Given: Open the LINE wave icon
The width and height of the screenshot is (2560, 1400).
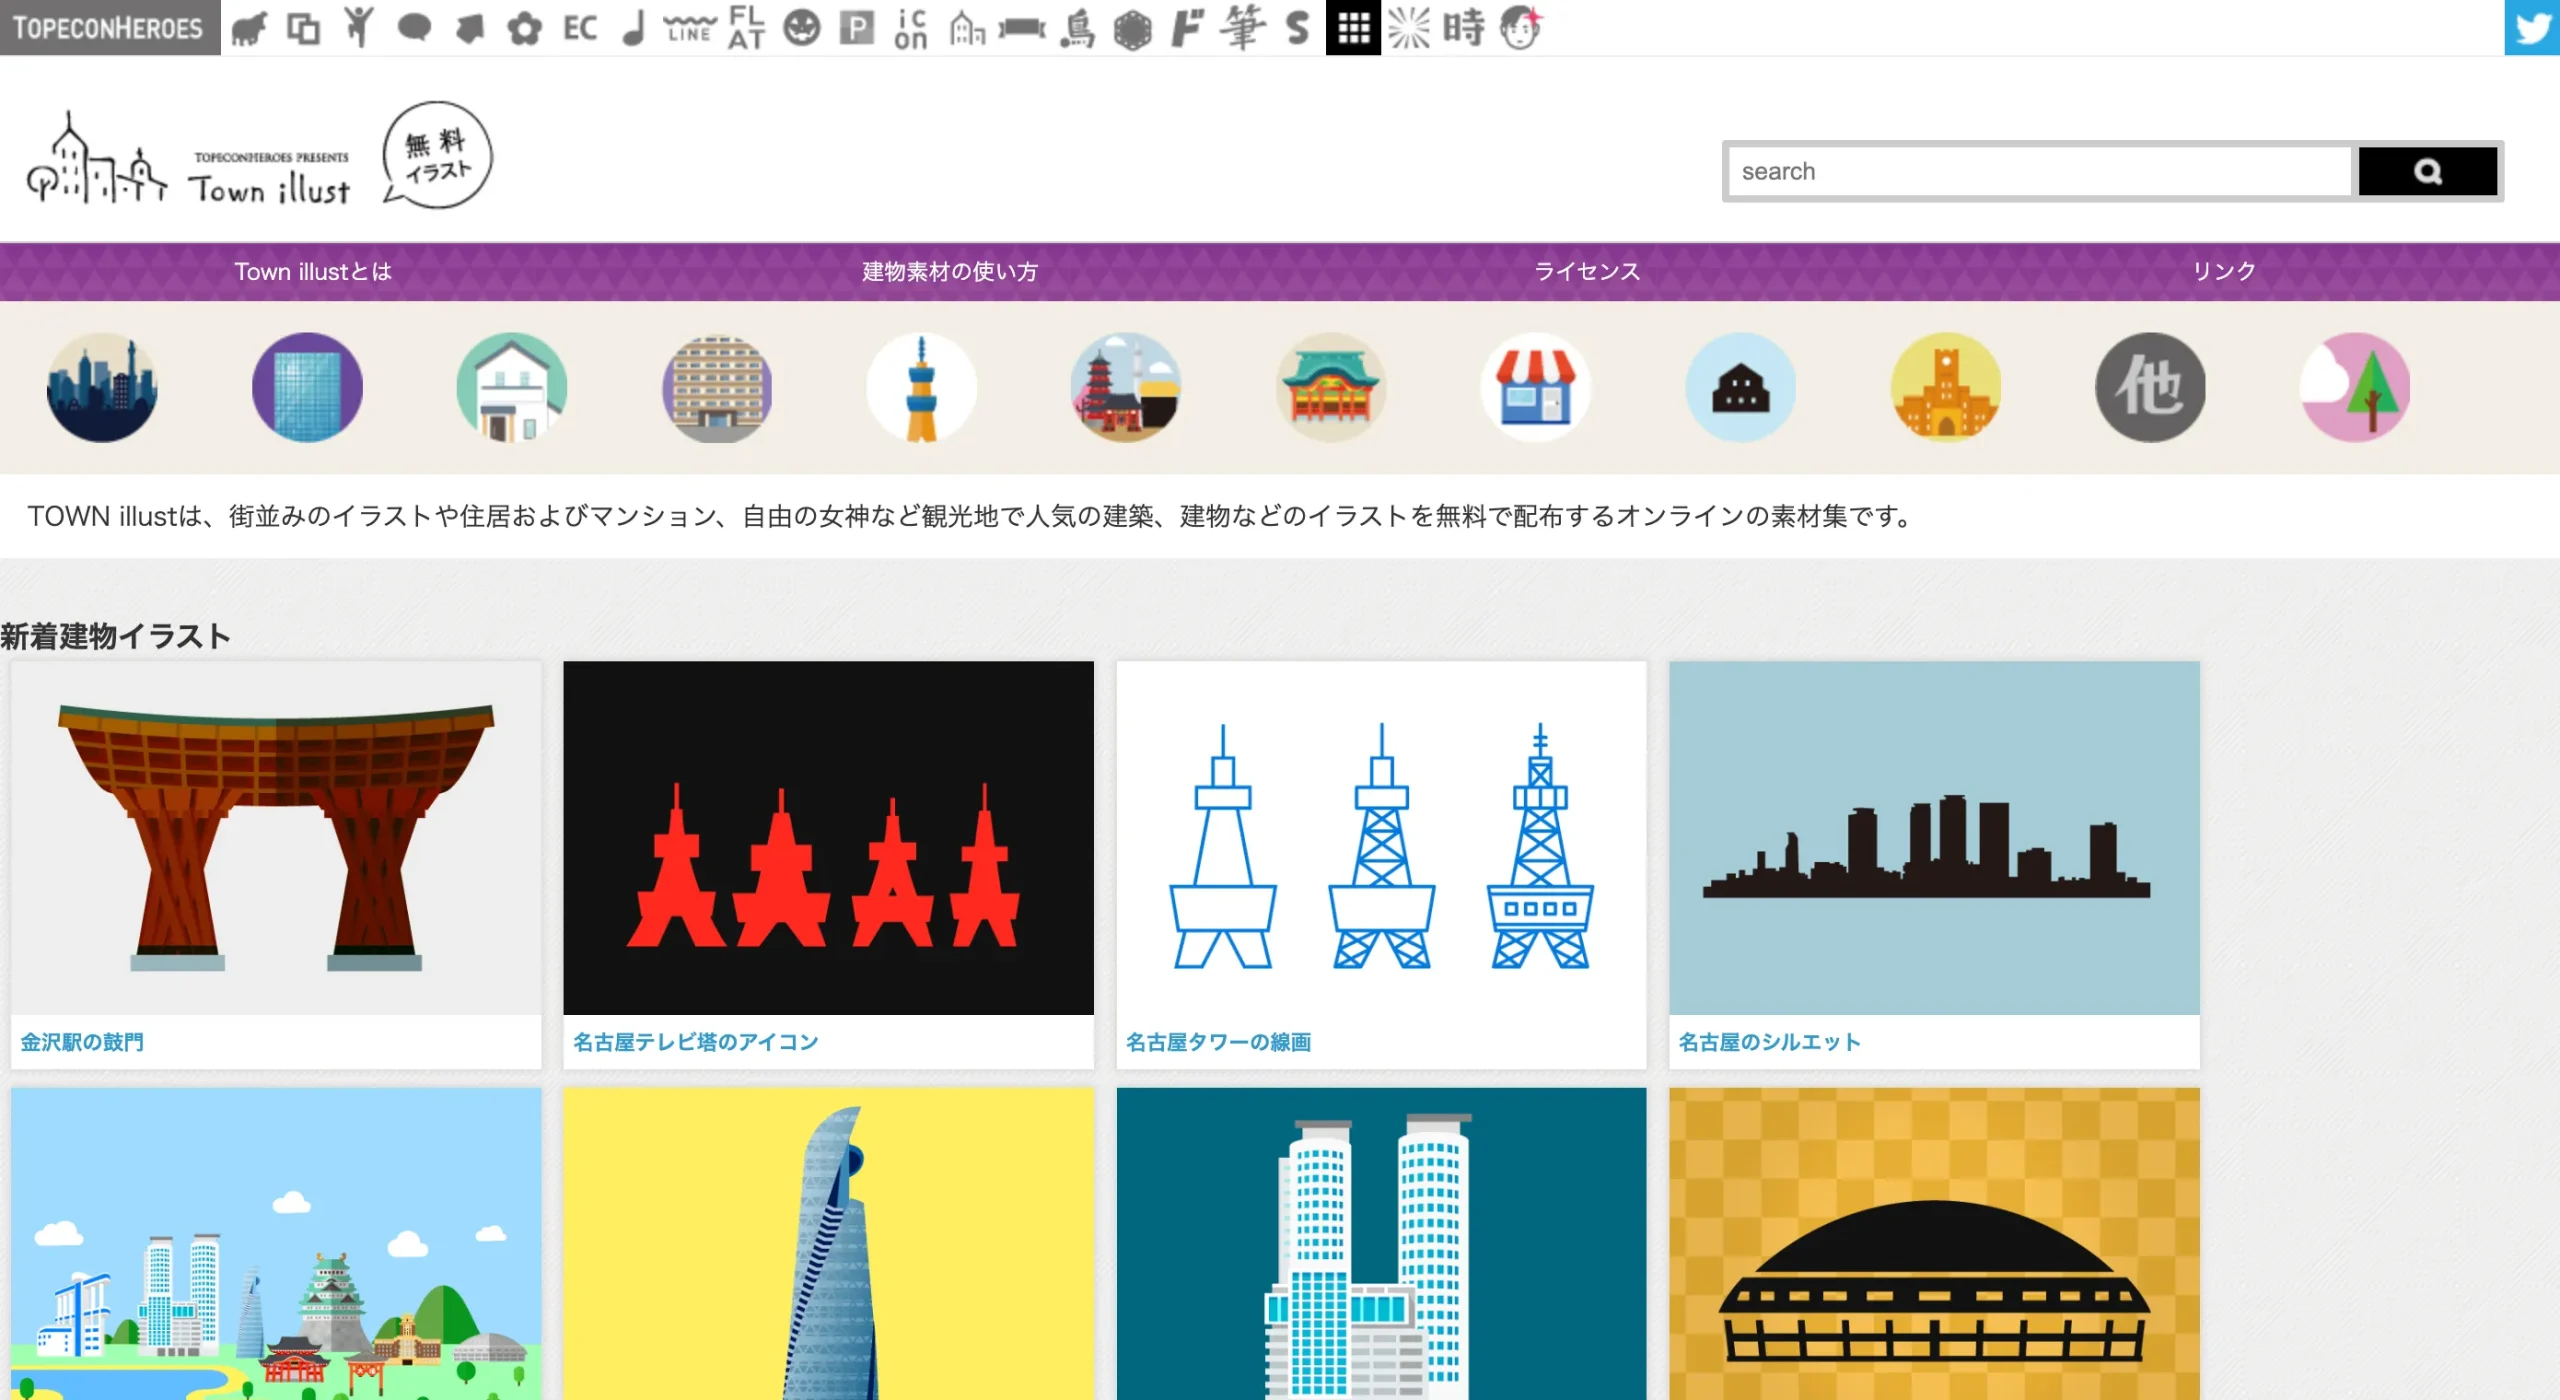Looking at the screenshot, I should coord(690,28).
